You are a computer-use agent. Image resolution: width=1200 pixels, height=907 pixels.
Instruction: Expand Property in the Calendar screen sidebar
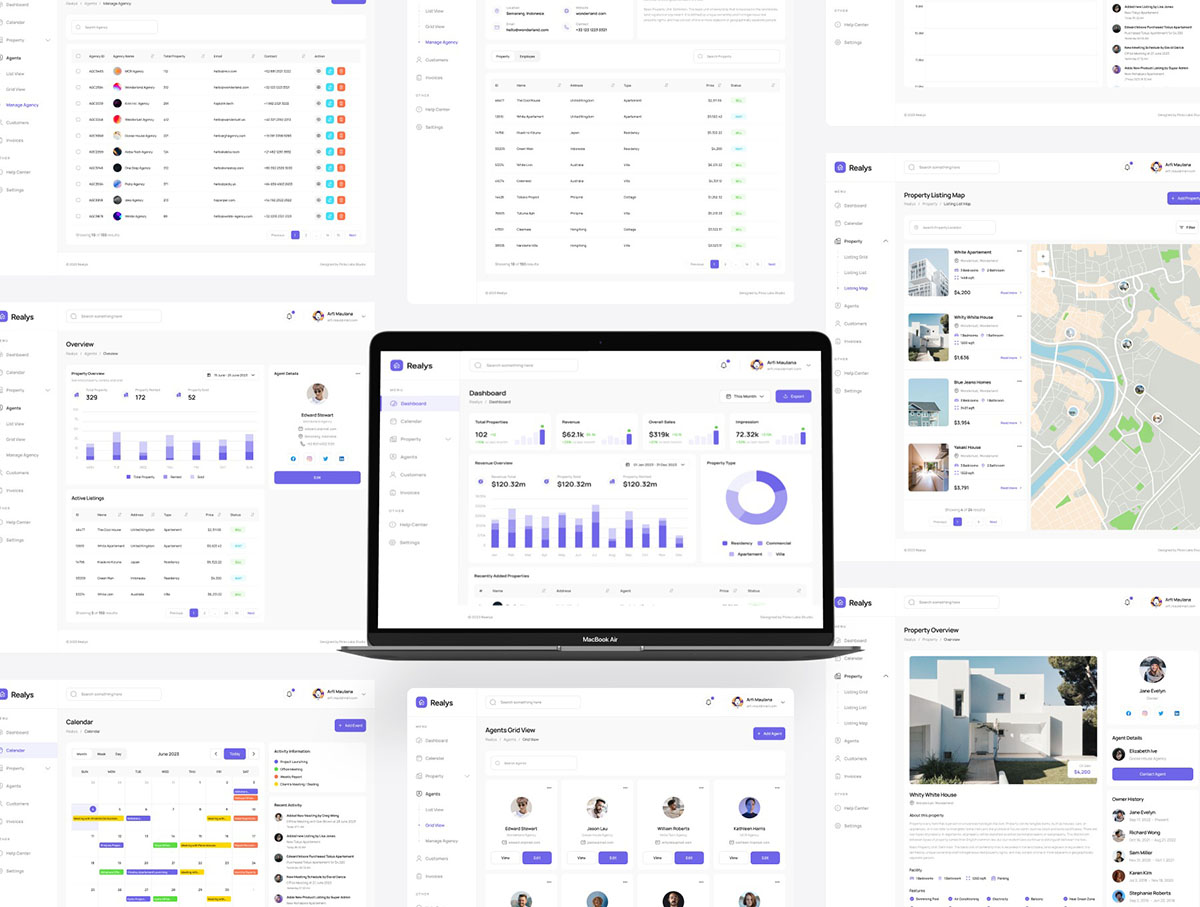[48, 768]
